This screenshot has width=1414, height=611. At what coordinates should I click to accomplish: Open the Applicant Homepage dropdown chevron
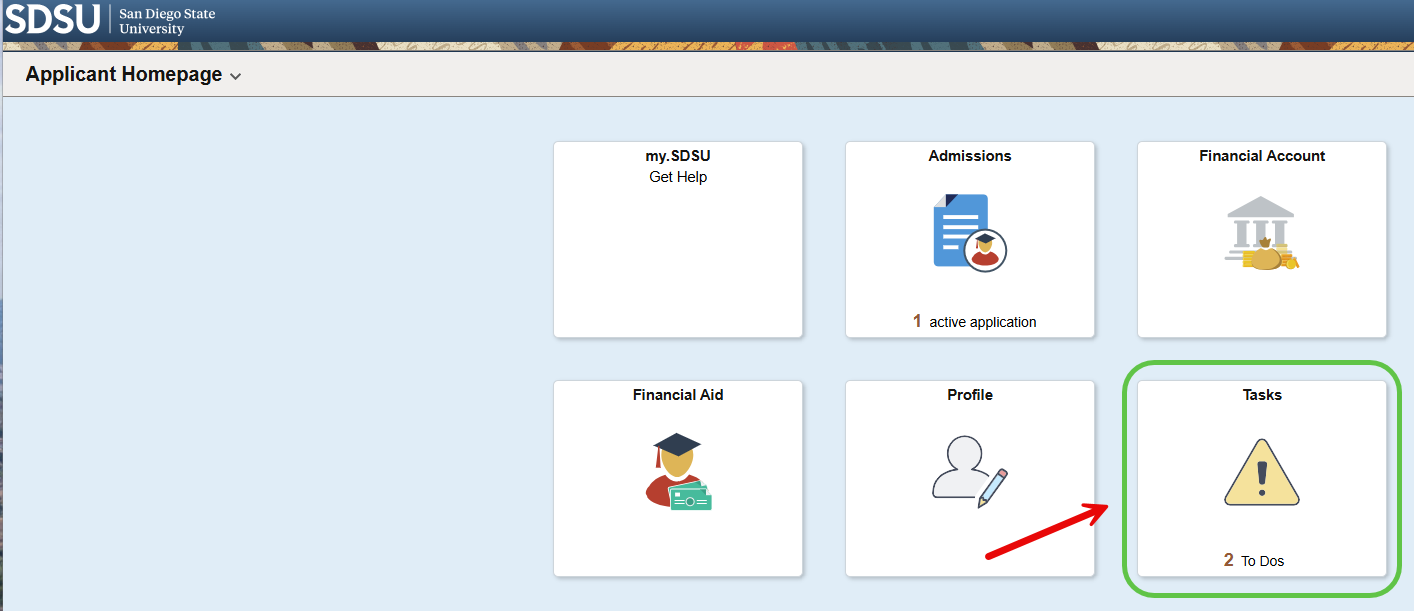(x=236, y=77)
